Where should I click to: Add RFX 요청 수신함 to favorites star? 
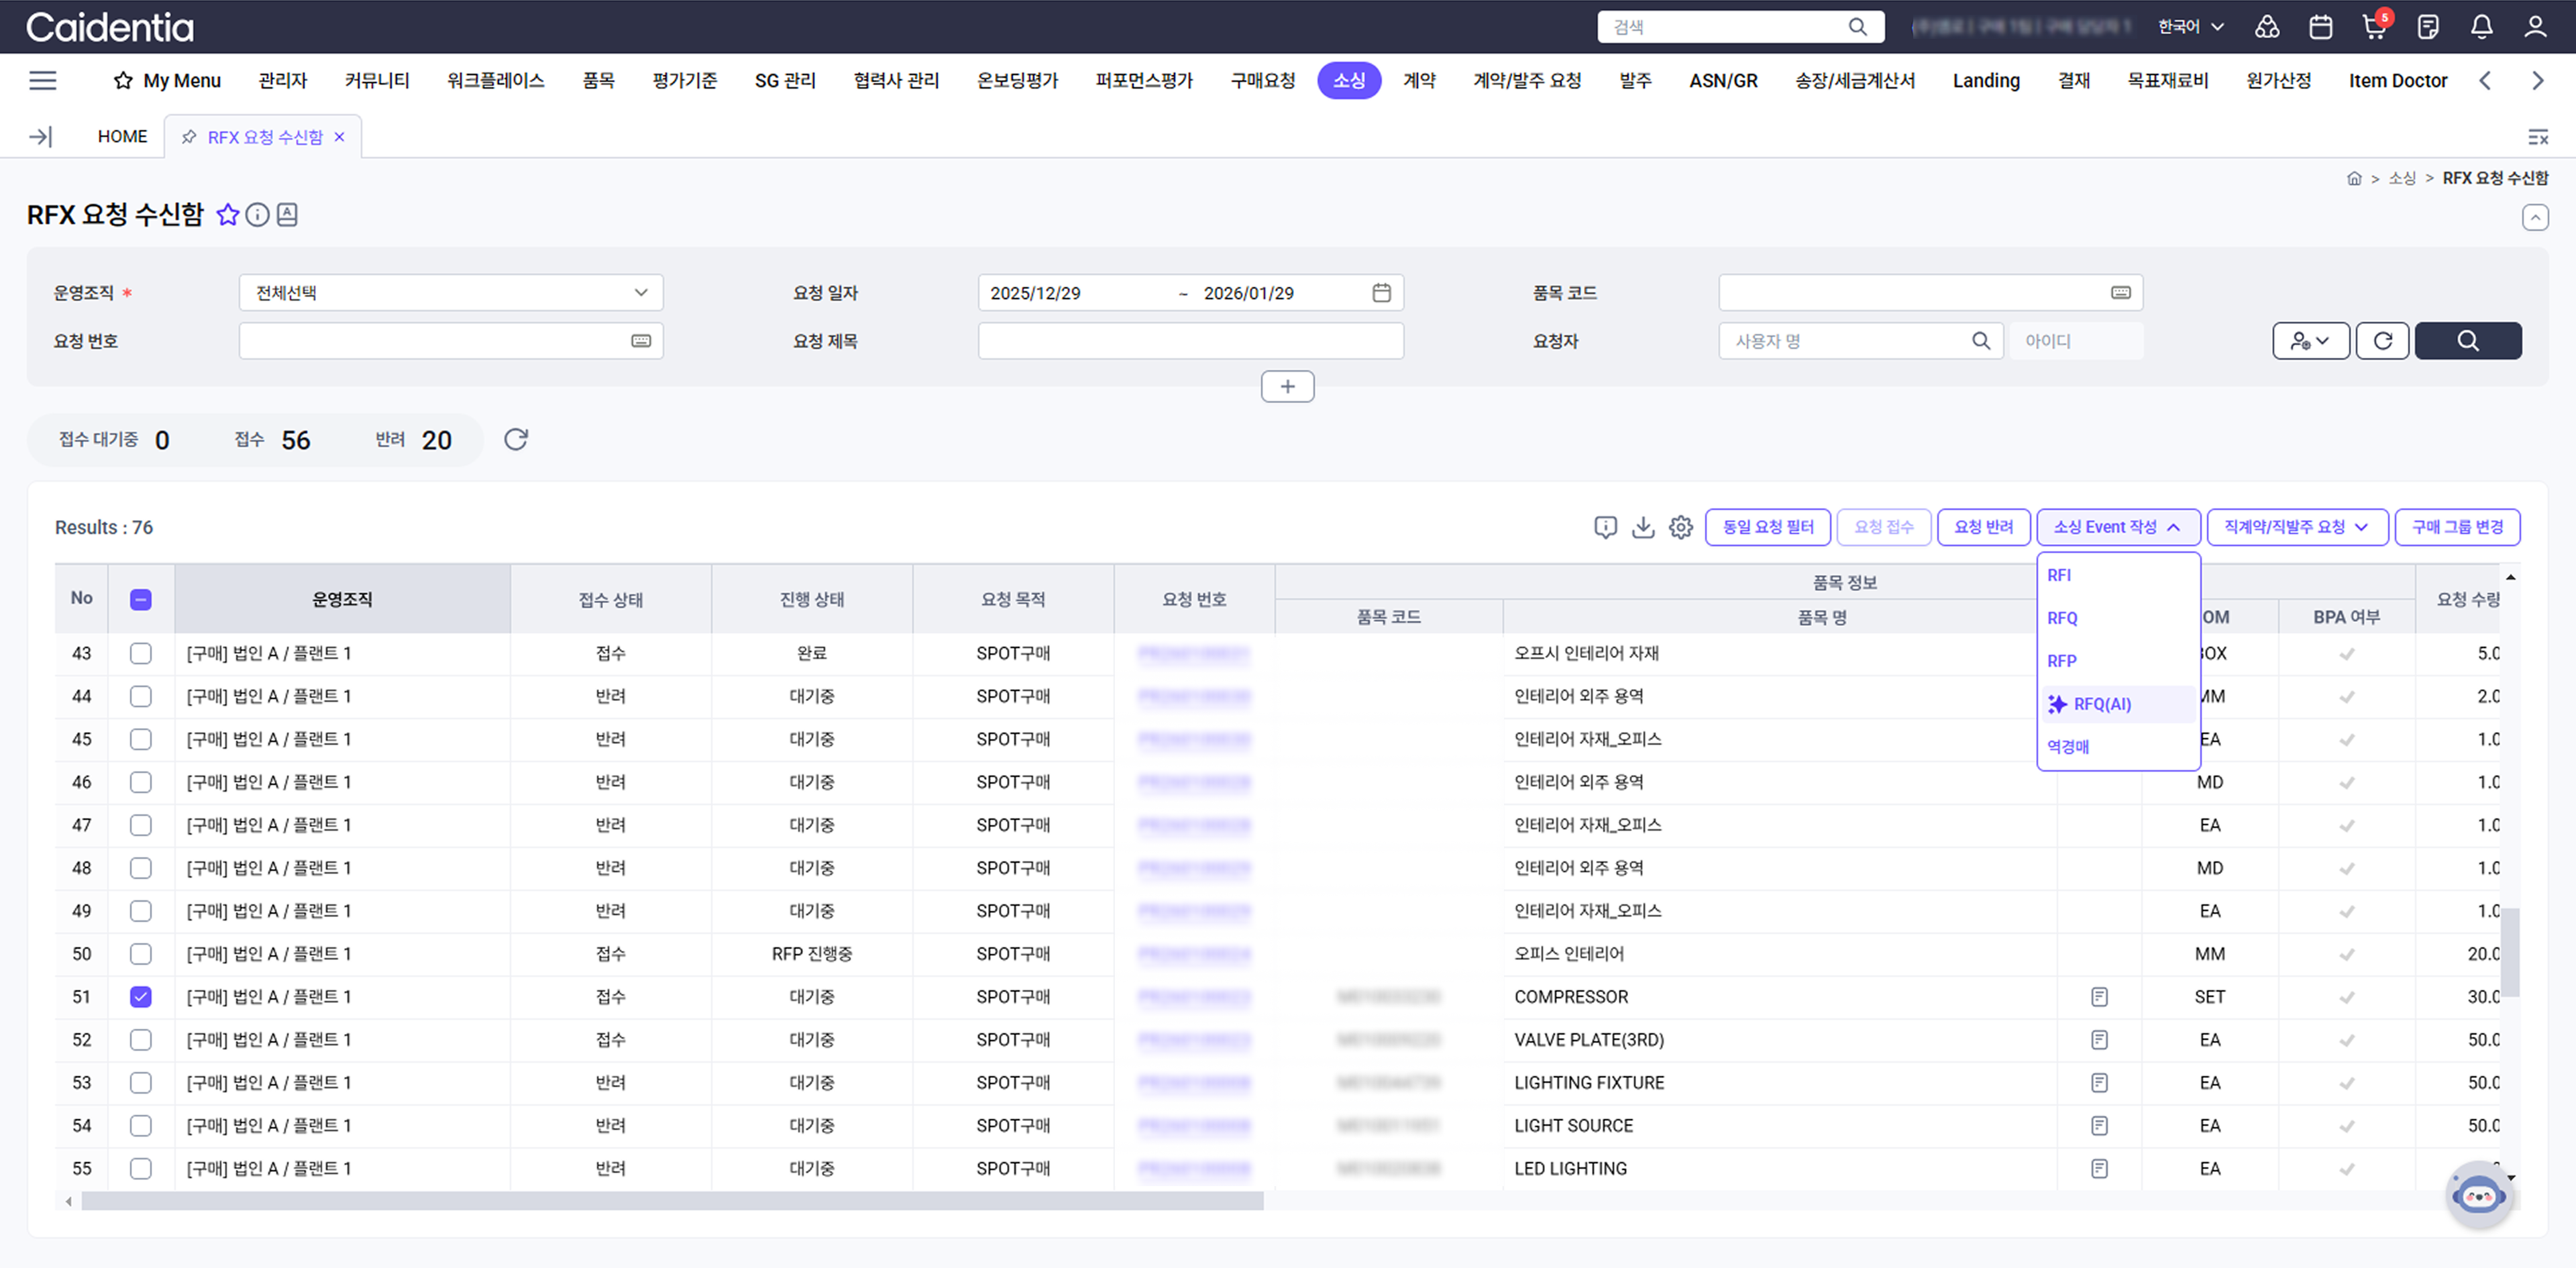(x=228, y=215)
